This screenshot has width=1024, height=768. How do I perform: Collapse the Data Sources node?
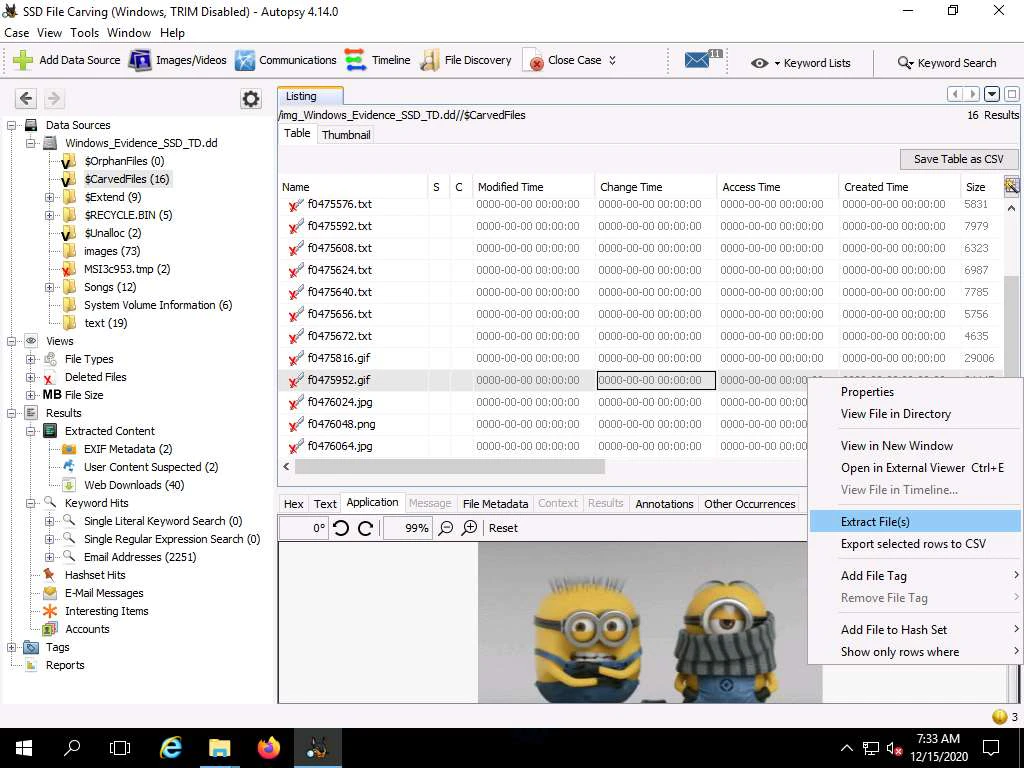[12, 125]
